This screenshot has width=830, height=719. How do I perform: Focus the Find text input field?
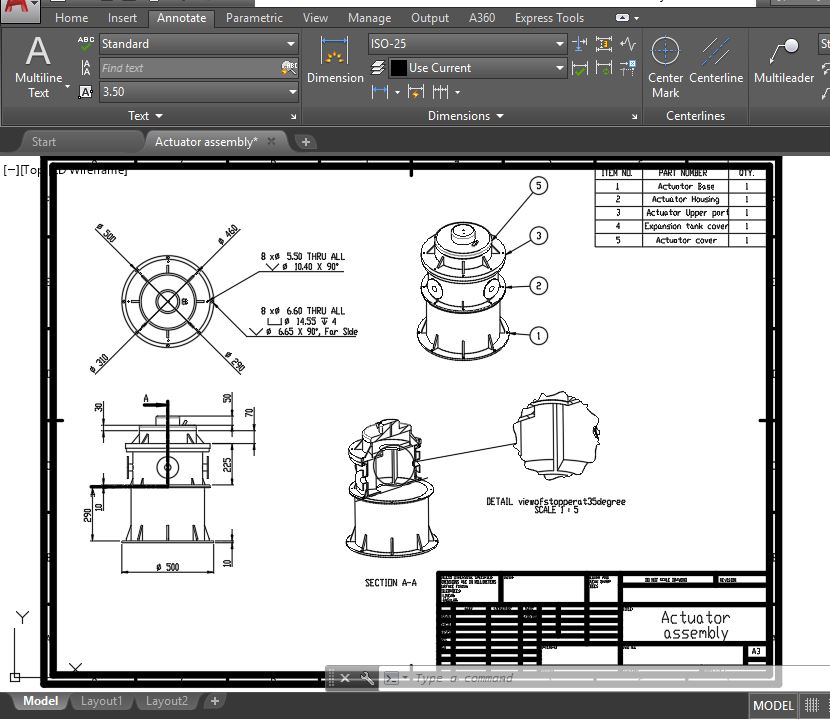pyautogui.click(x=191, y=68)
